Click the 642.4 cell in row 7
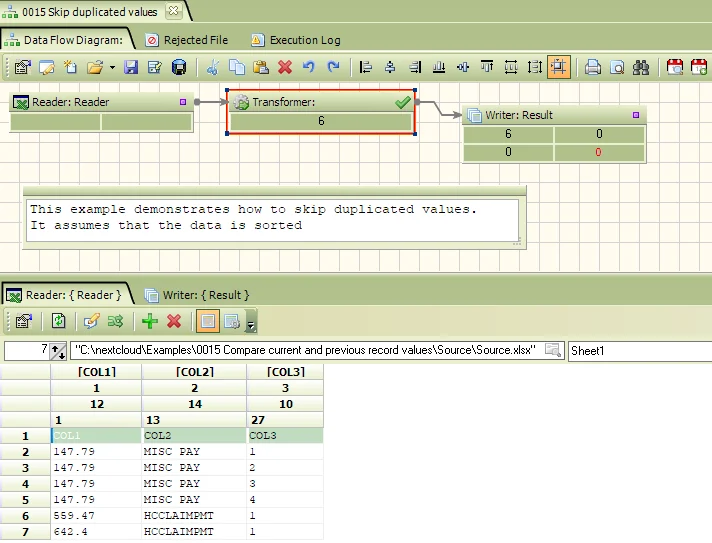The width and height of the screenshot is (712, 543). pyautogui.click(x=97, y=531)
